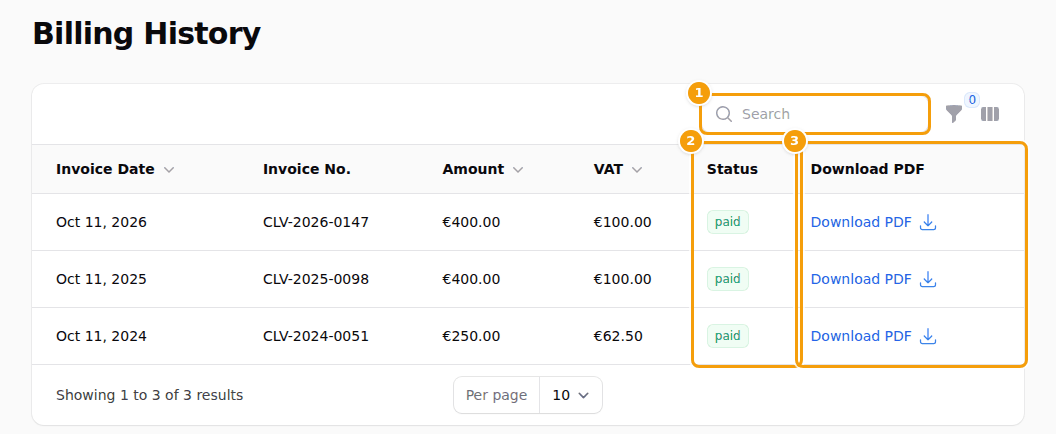Download PDF link for Oct 11, 2025 invoice
The width and height of the screenshot is (1056, 434).
(x=873, y=279)
